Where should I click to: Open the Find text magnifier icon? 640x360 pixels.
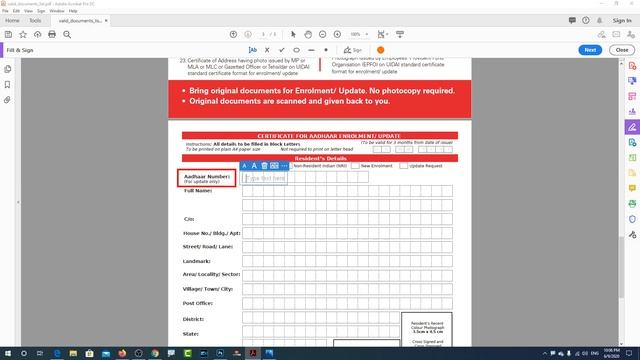click(67, 35)
